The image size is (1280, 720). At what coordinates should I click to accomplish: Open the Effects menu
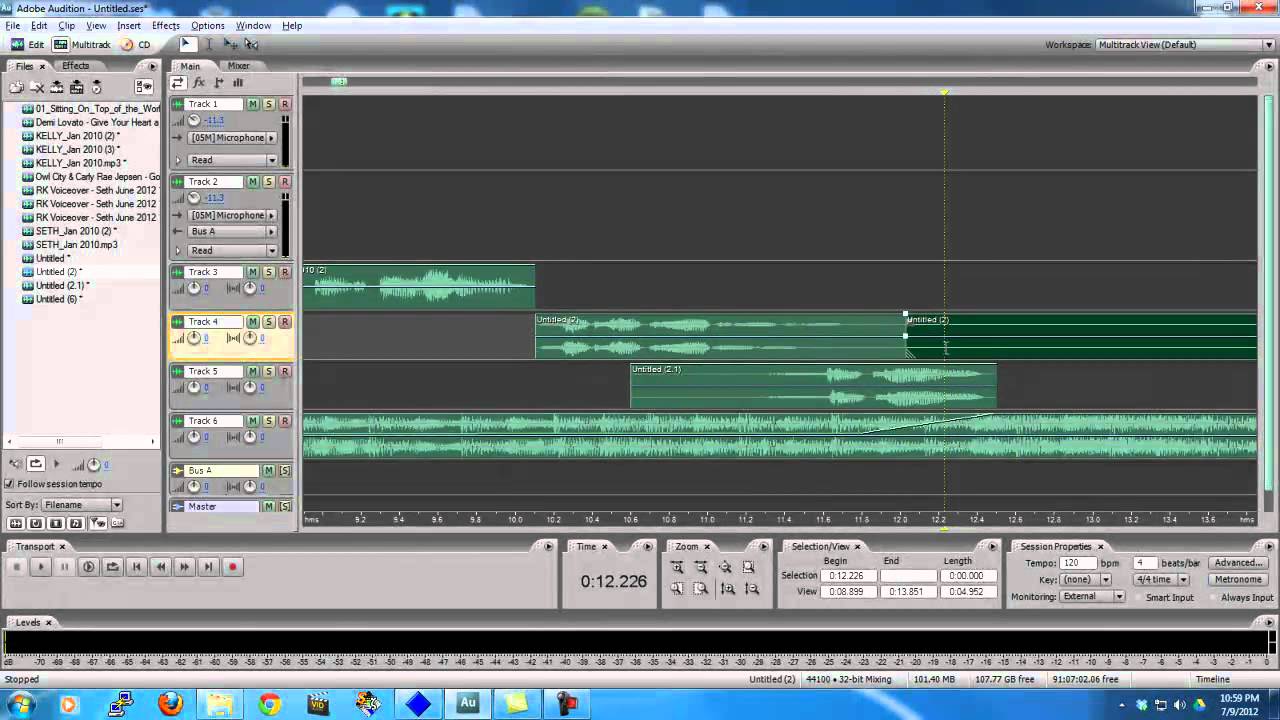(166, 26)
